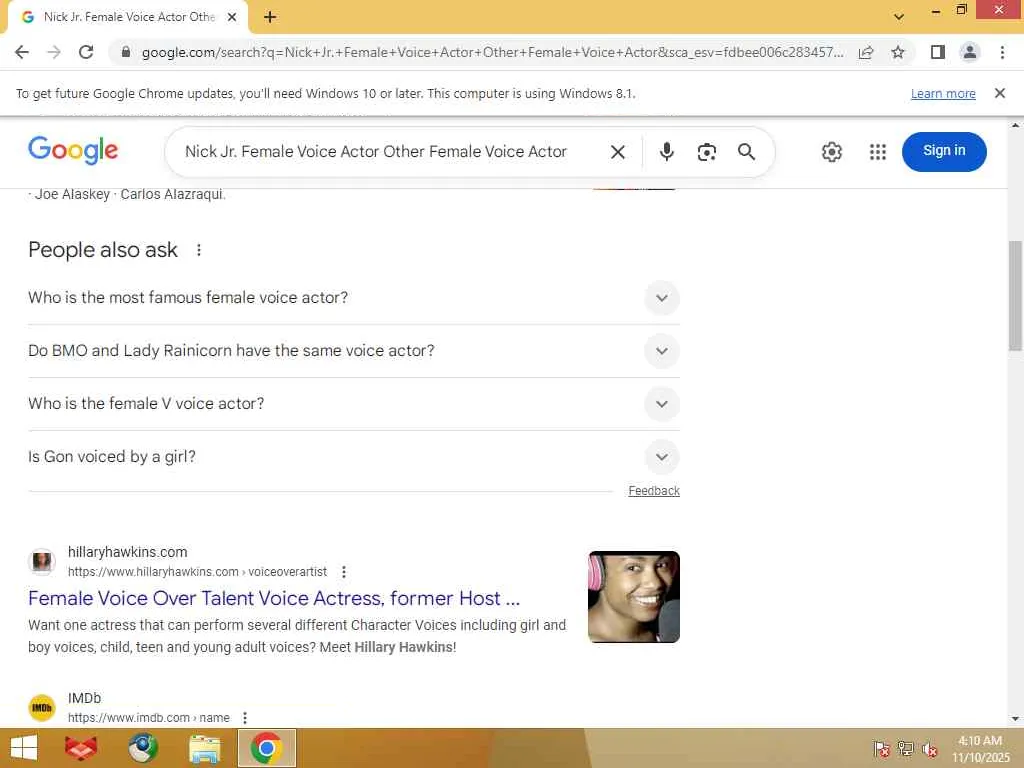Close the Nick Jr. Female Voice Actor tab
The width and height of the screenshot is (1024, 768).
click(232, 17)
